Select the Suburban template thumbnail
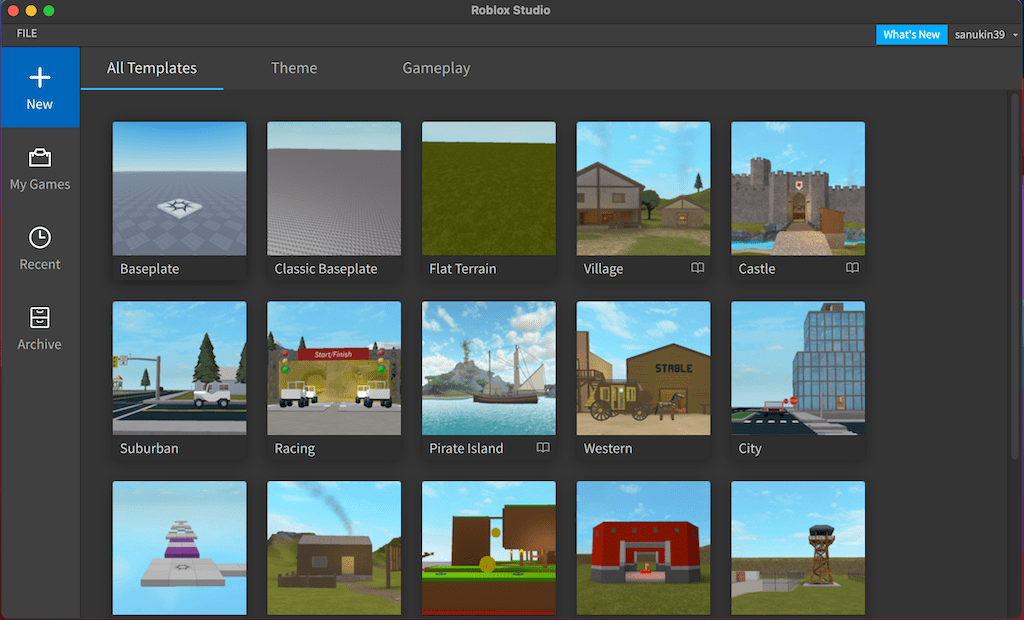Image resolution: width=1024 pixels, height=620 pixels. tap(180, 368)
